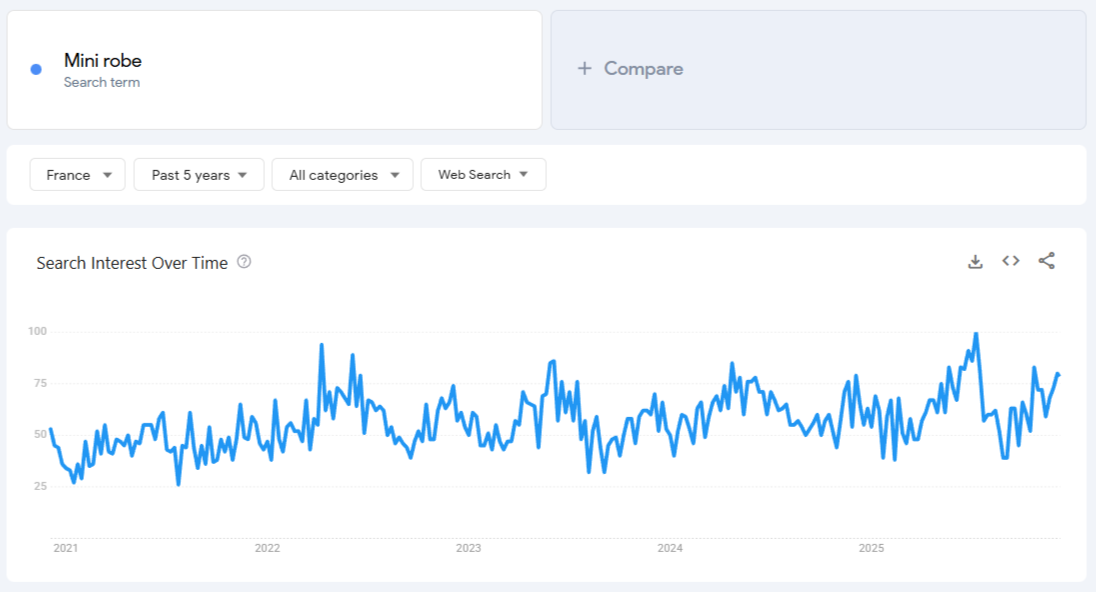Open the All categories dropdown
1096x592 pixels.
coord(342,174)
